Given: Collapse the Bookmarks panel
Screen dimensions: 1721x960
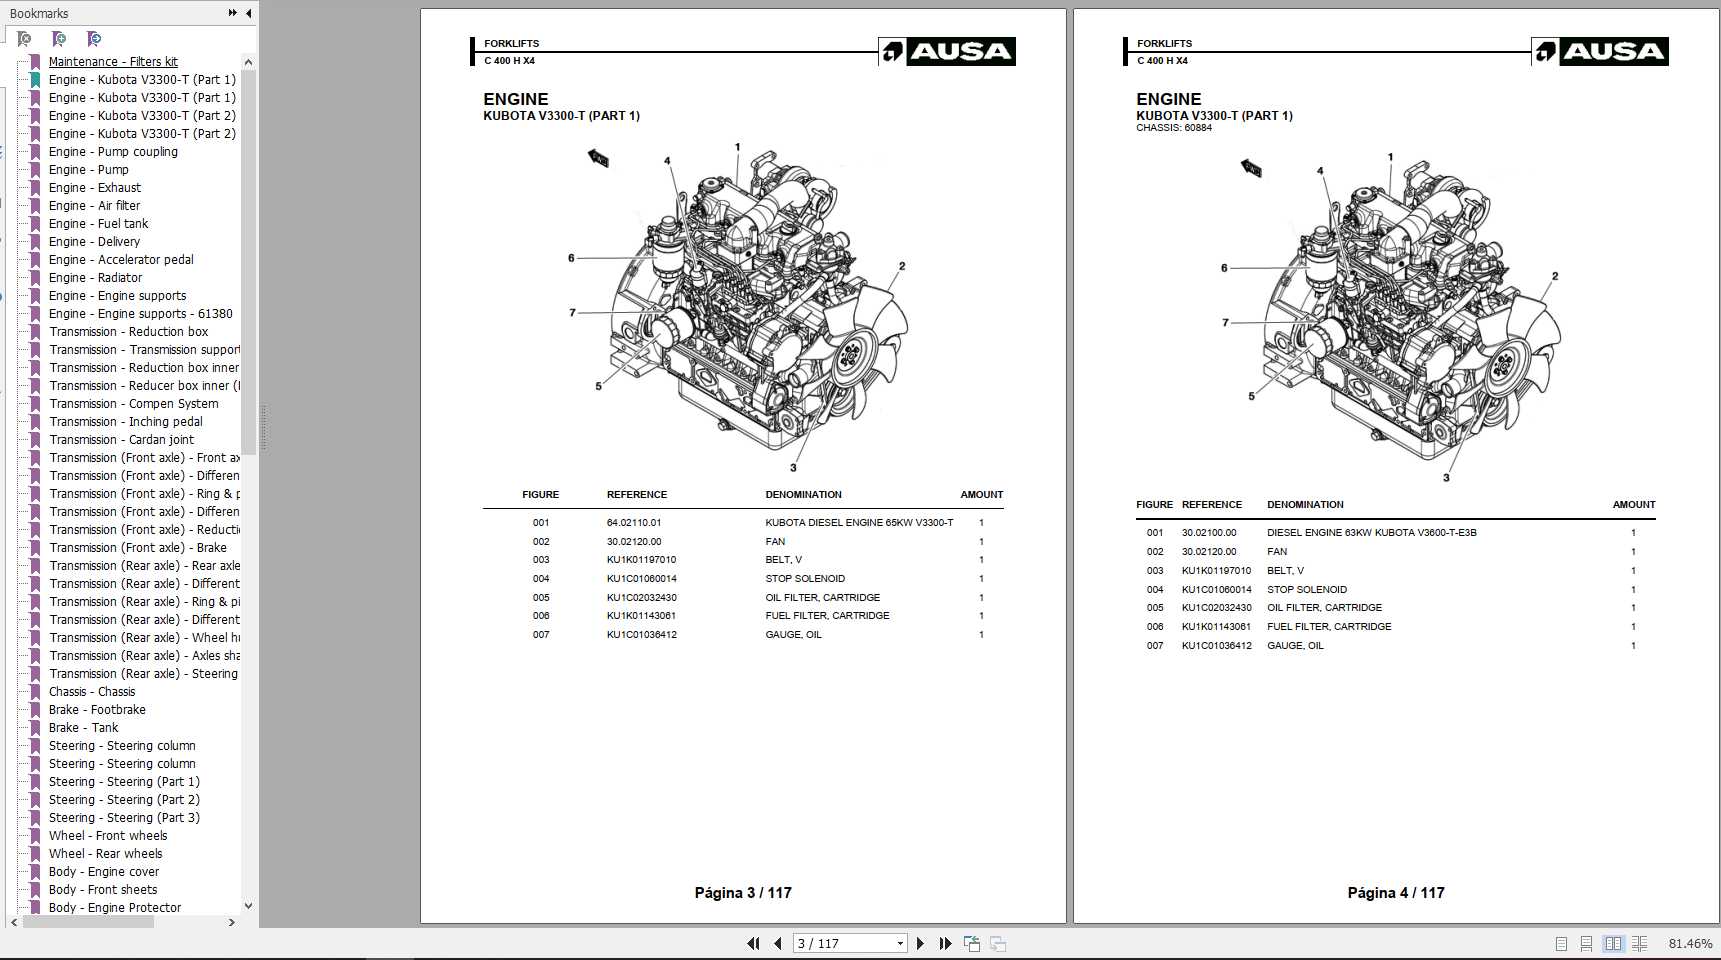Looking at the screenshot, I should [247, 13].
